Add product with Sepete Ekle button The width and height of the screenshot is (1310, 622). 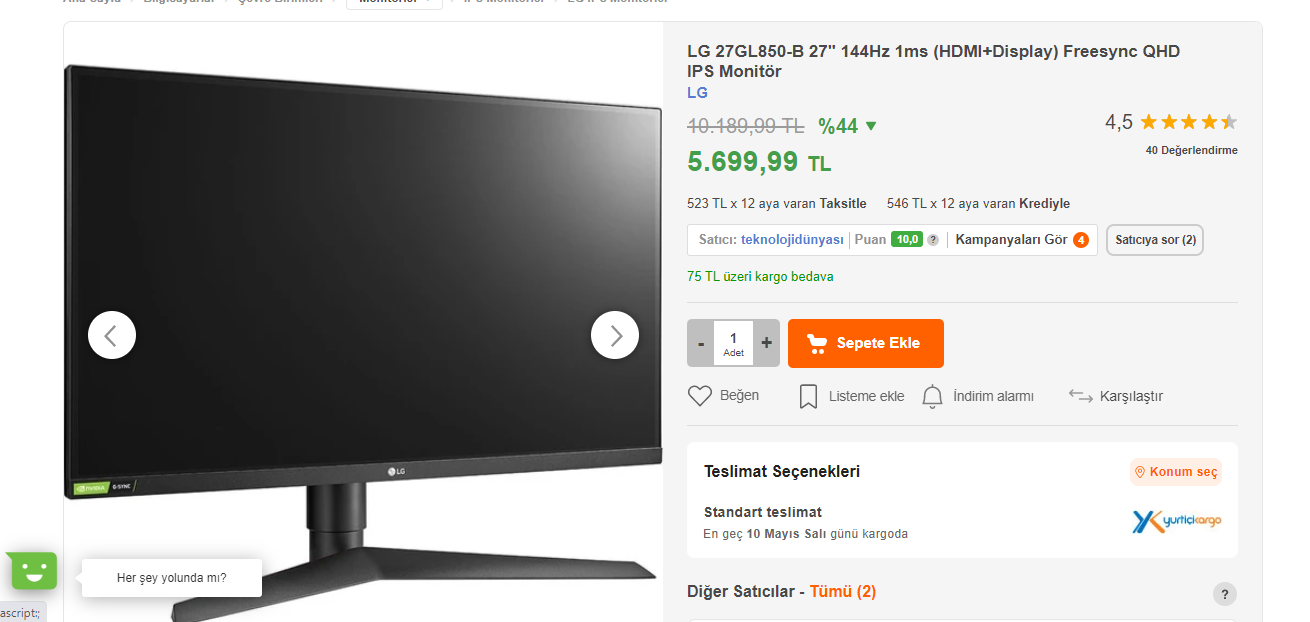point(866,343)
